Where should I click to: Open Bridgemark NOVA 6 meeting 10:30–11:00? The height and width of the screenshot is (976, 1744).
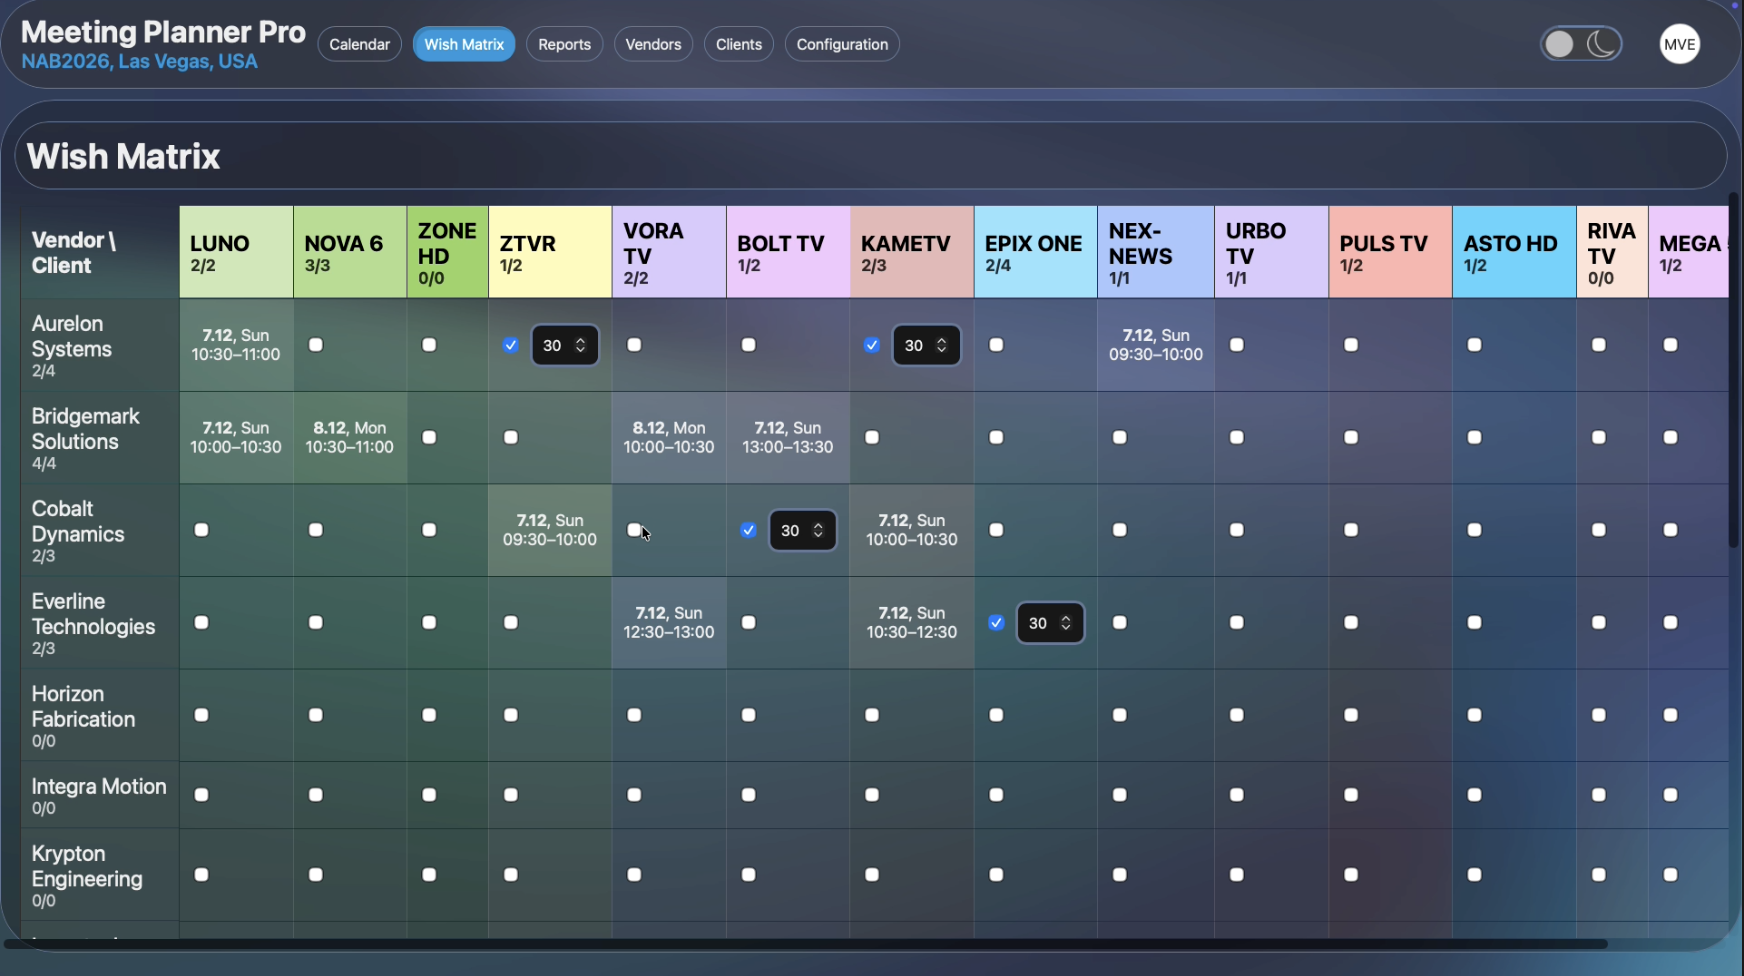point(350,437)
